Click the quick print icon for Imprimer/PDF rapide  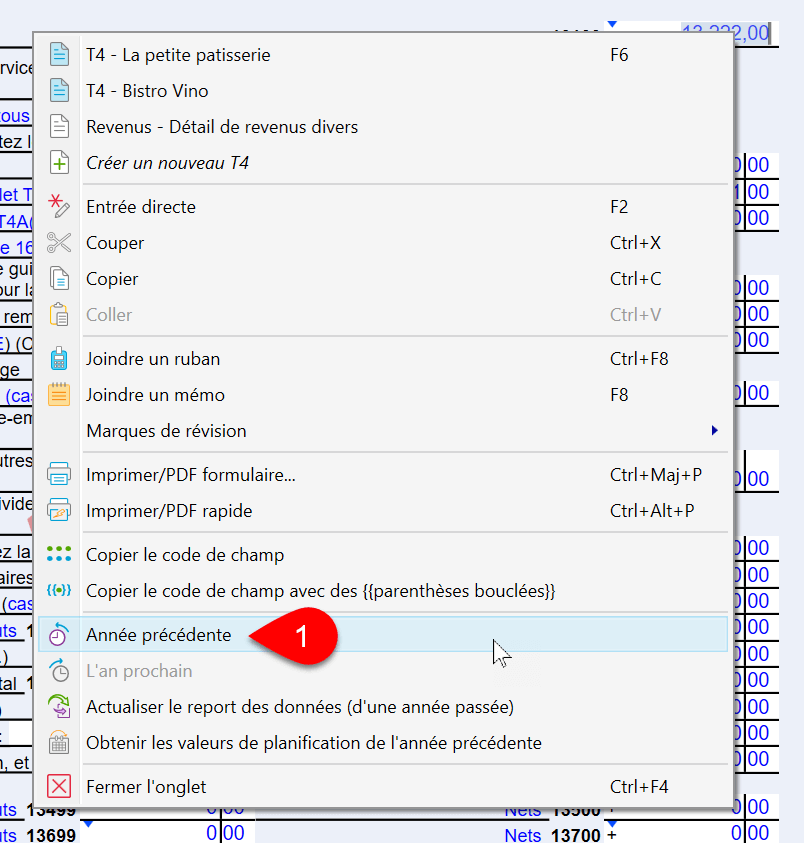59,510
